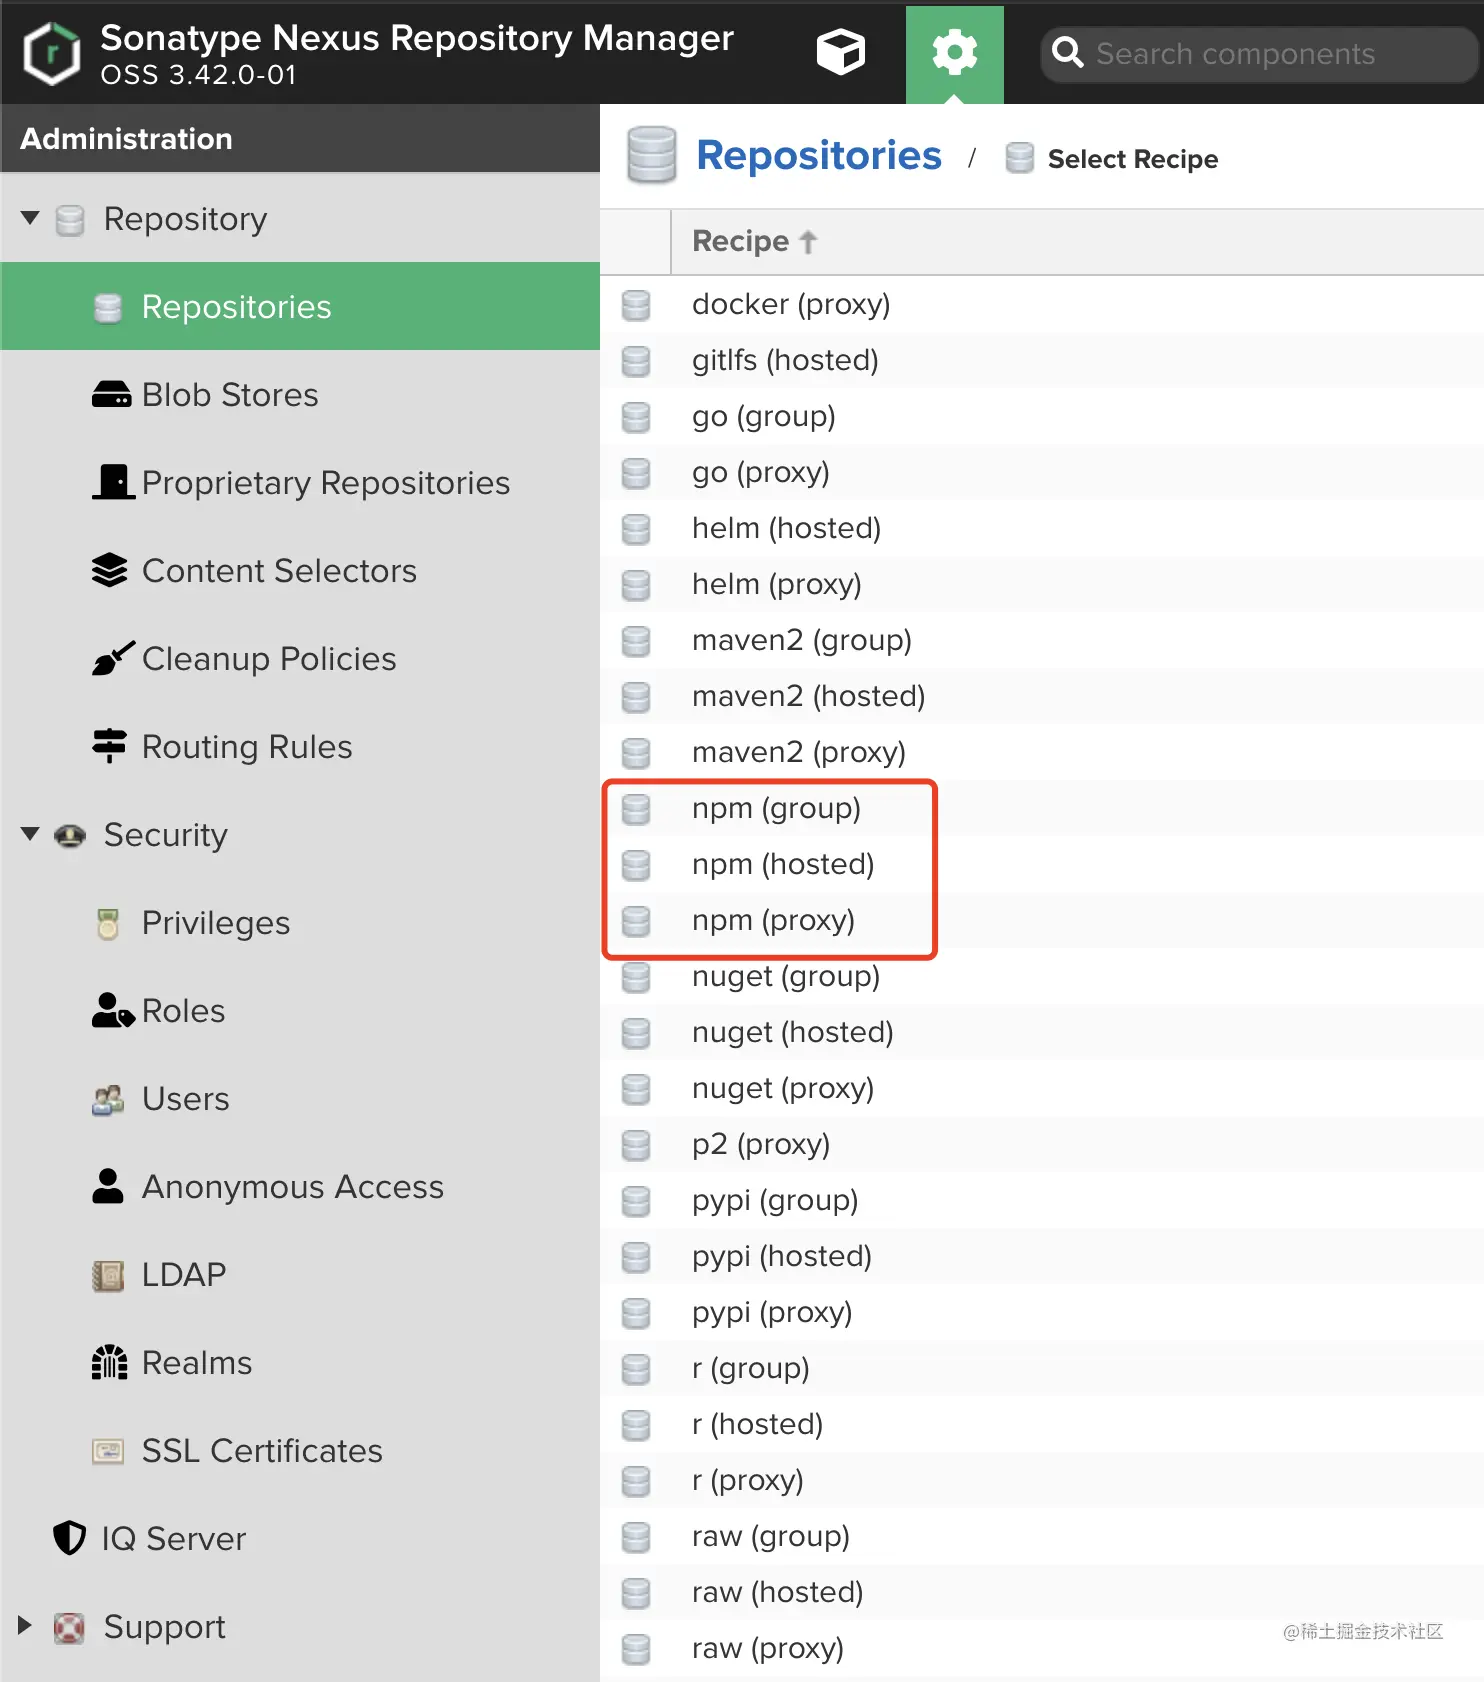Click the Content Selectors layers icon

tap(110, 570)
